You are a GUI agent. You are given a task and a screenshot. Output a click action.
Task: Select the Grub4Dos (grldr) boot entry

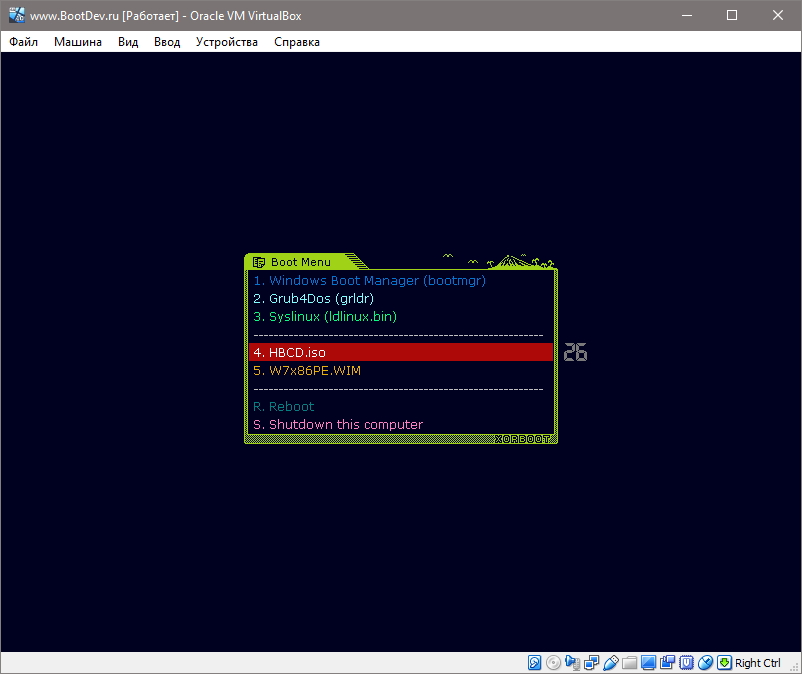tap(312, 298)
